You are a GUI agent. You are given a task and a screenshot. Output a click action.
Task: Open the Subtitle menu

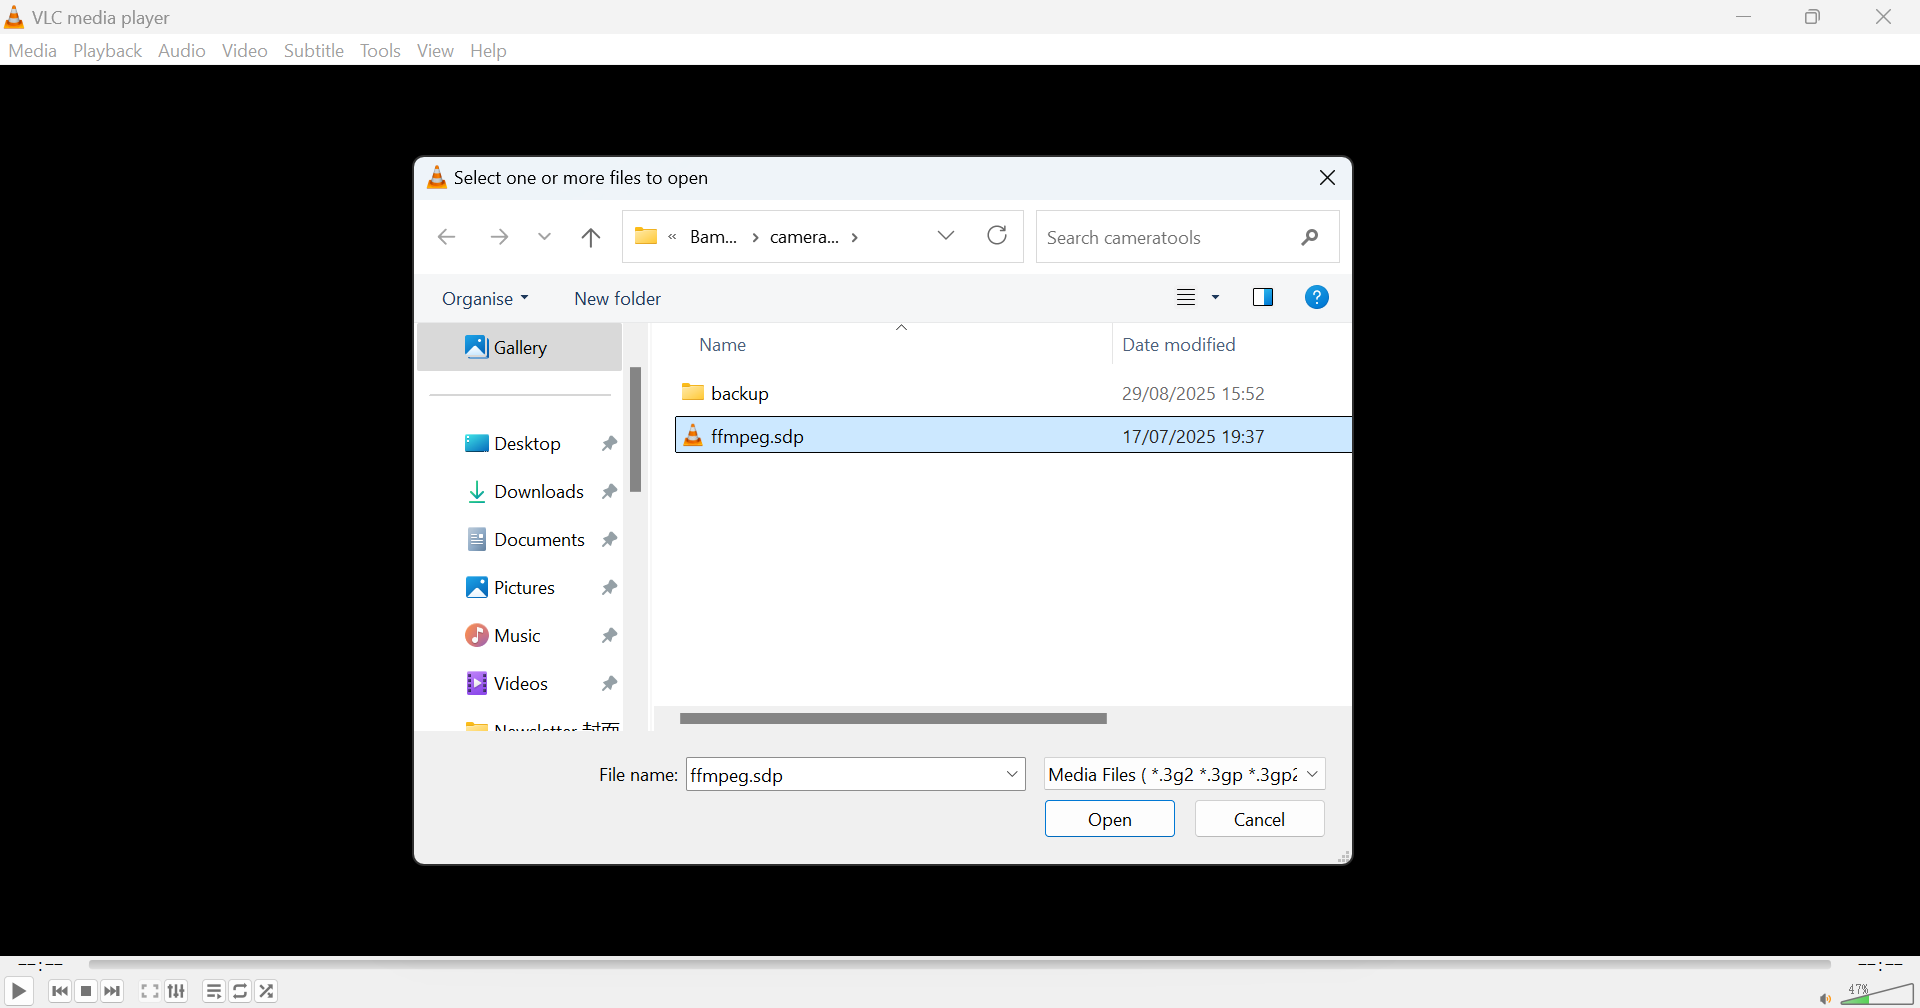click(x=314, y=50)
